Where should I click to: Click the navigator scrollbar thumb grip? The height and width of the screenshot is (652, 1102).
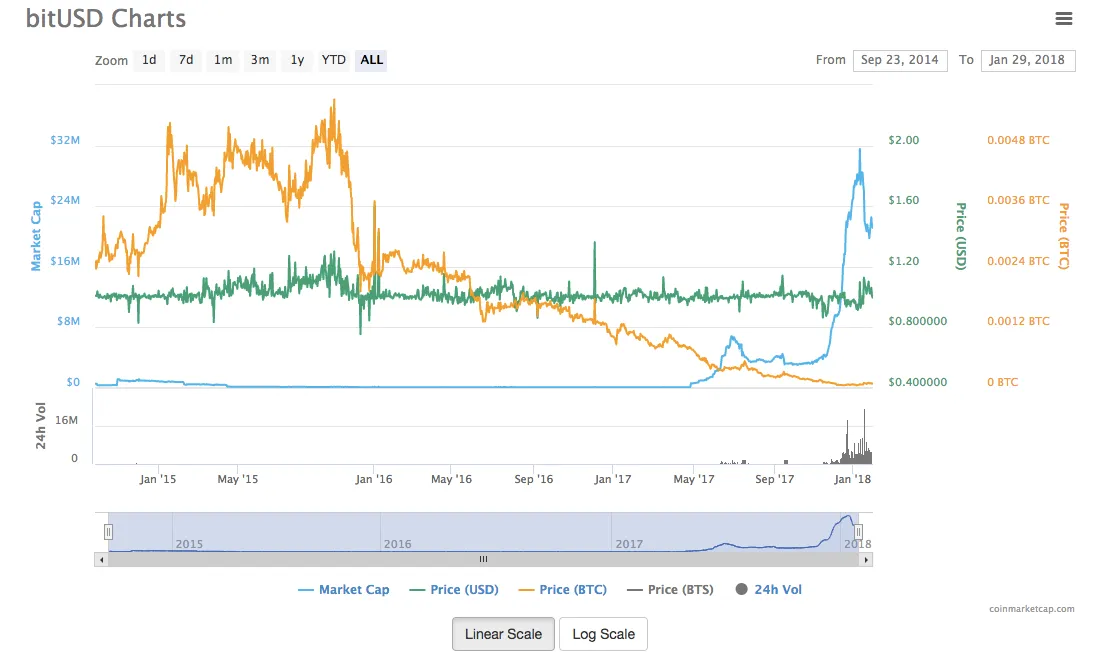tap(484, 560)
